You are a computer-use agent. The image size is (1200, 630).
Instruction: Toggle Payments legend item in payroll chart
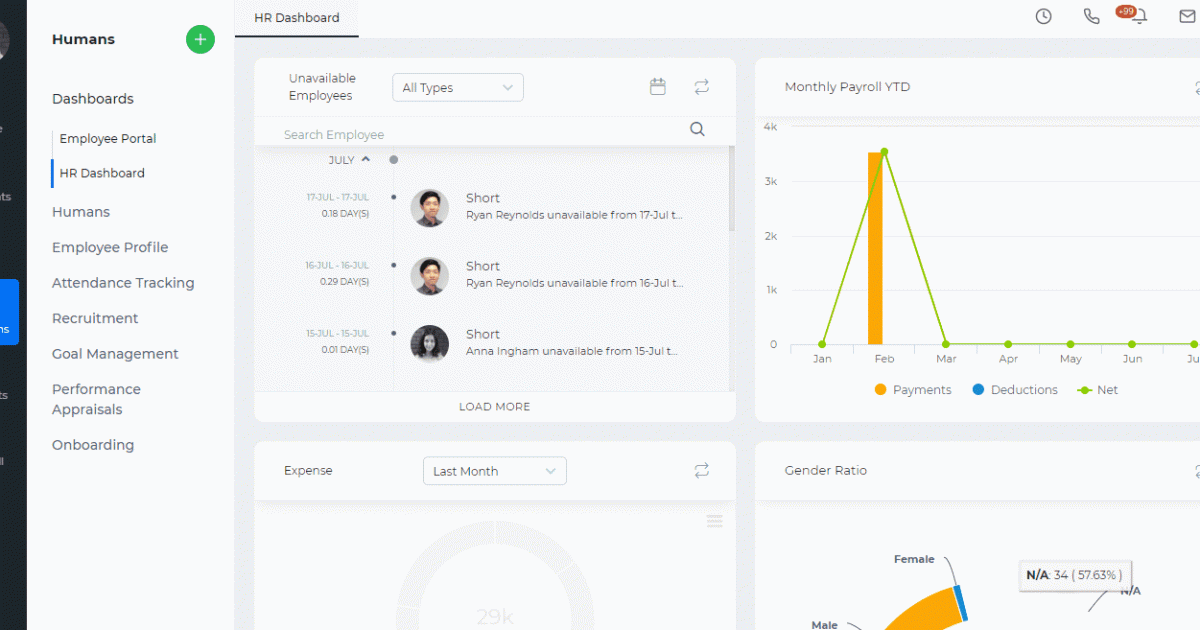912,390
